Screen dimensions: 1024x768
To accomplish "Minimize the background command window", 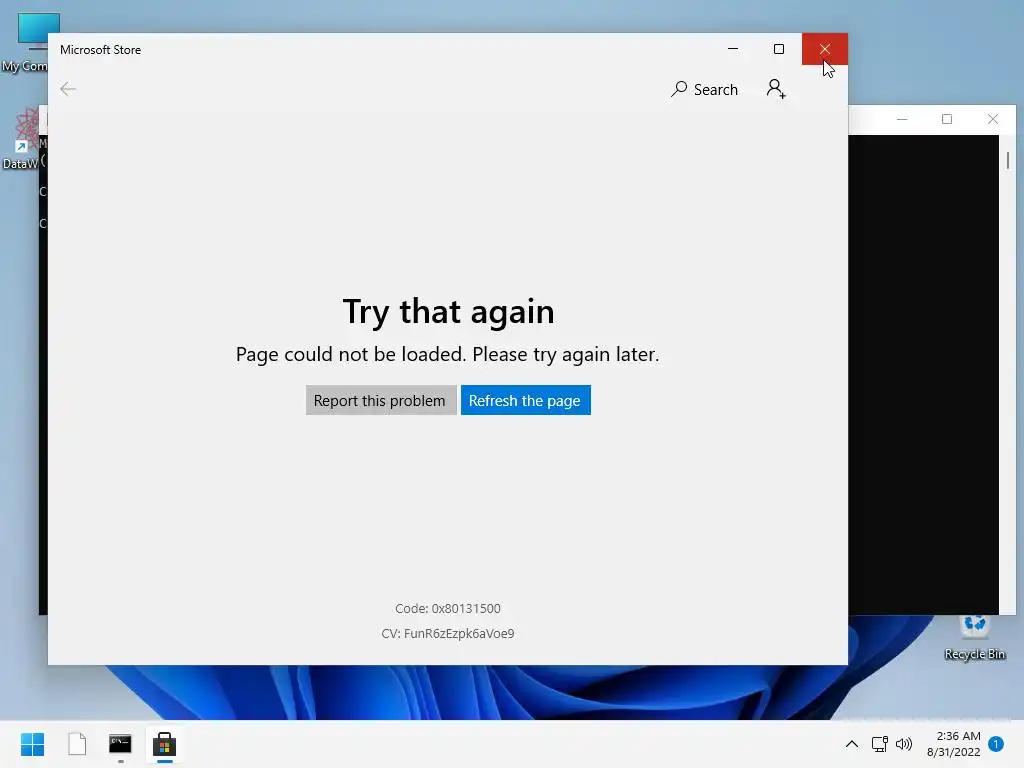I will tap(902, 119).
